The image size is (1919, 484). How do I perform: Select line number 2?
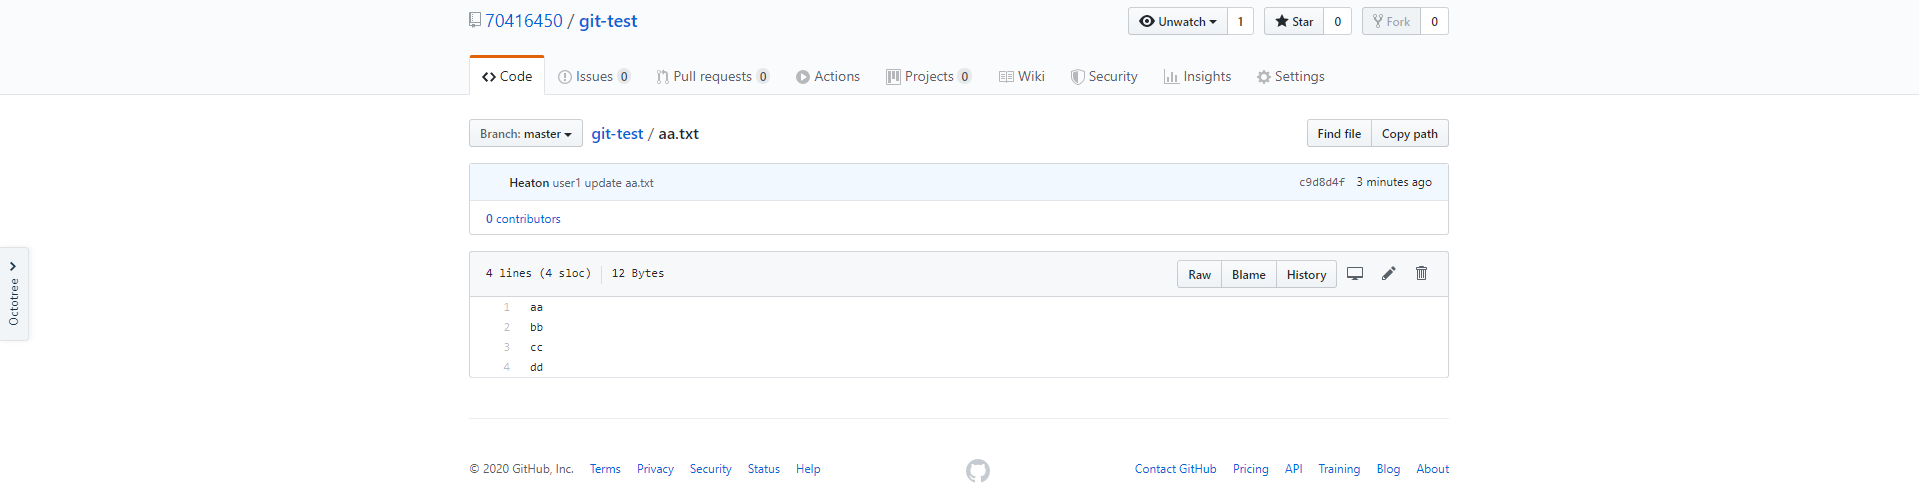point(507,327)
